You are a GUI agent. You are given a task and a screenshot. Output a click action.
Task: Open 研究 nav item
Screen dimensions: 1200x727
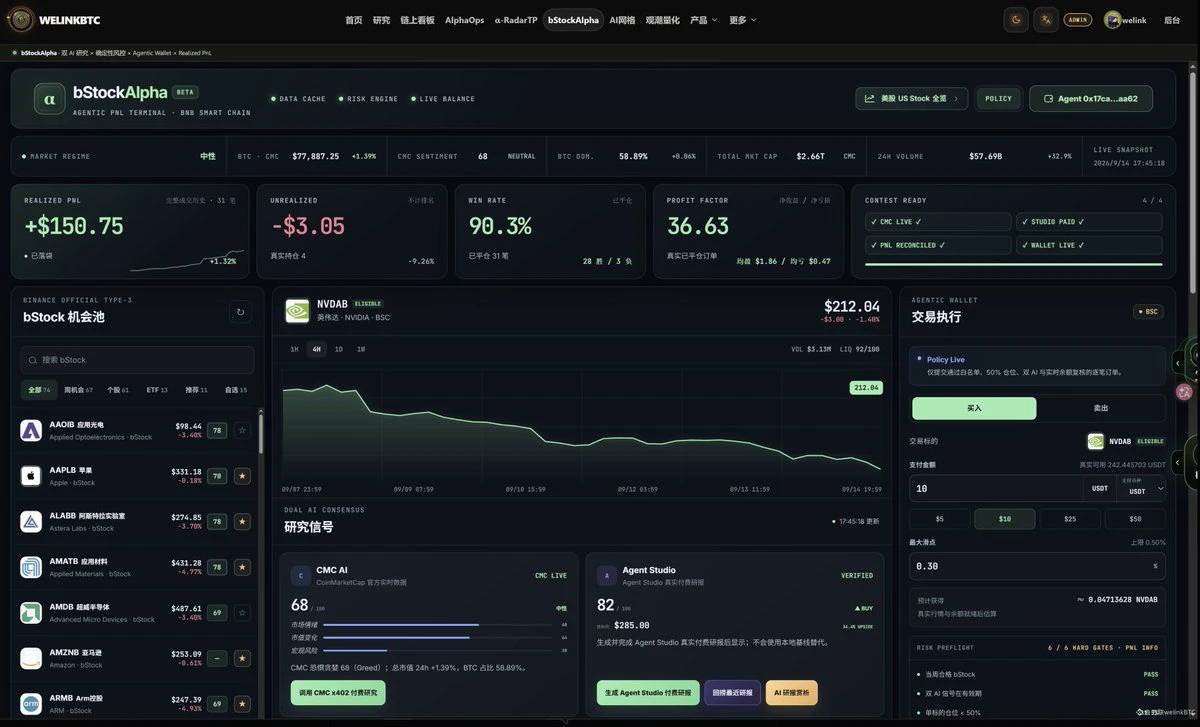tap(381, 20)
